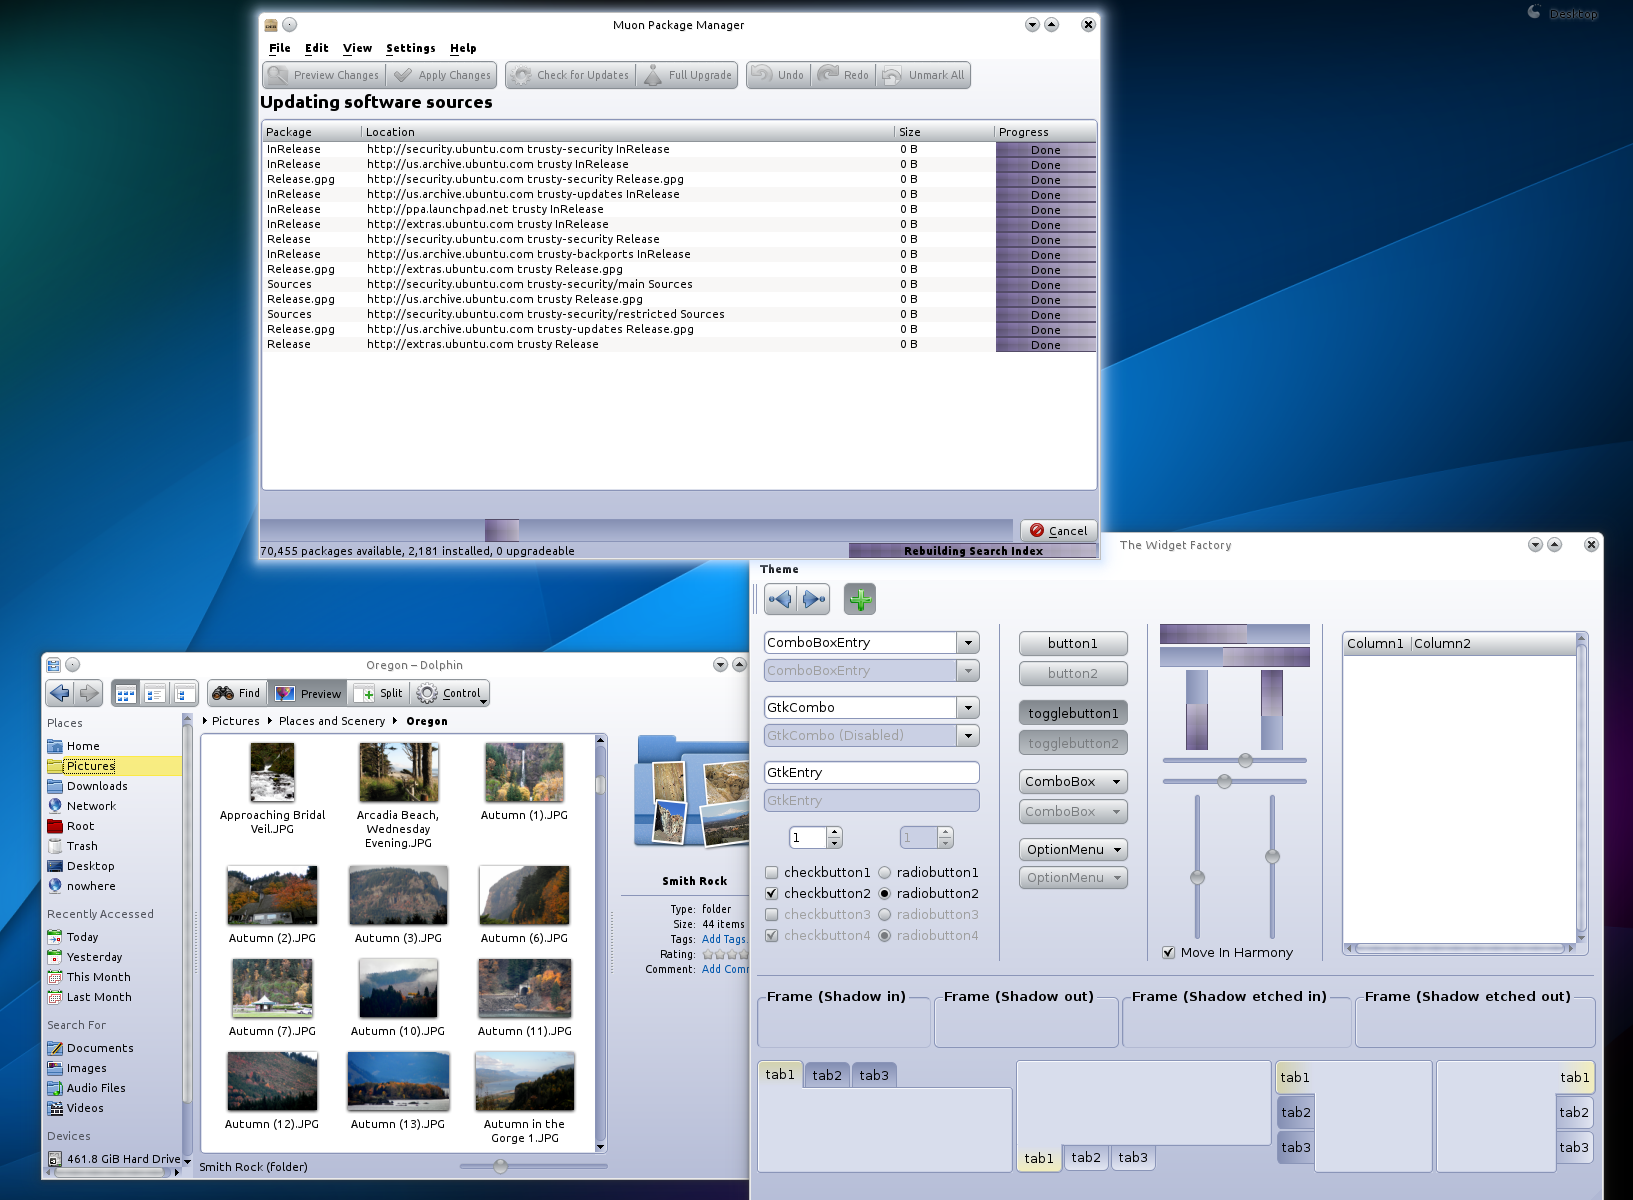
Task: Click the upper horizontal scale slider handle
Action: click(1245, 760)
